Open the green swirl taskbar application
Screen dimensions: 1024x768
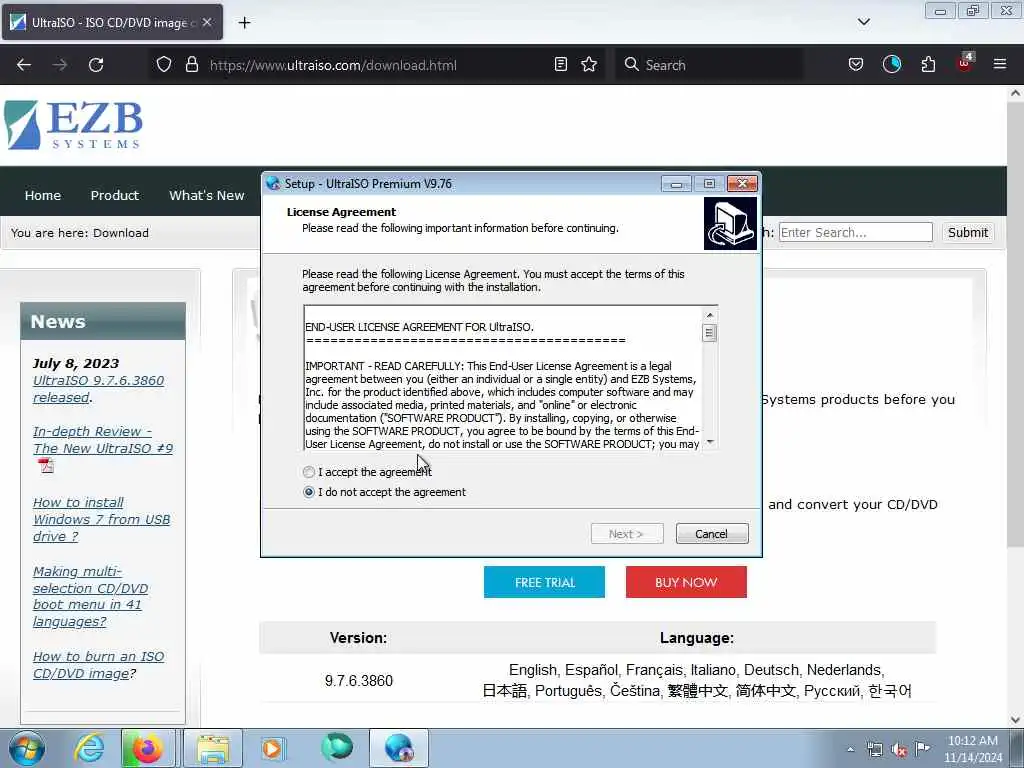coord(337,747)
